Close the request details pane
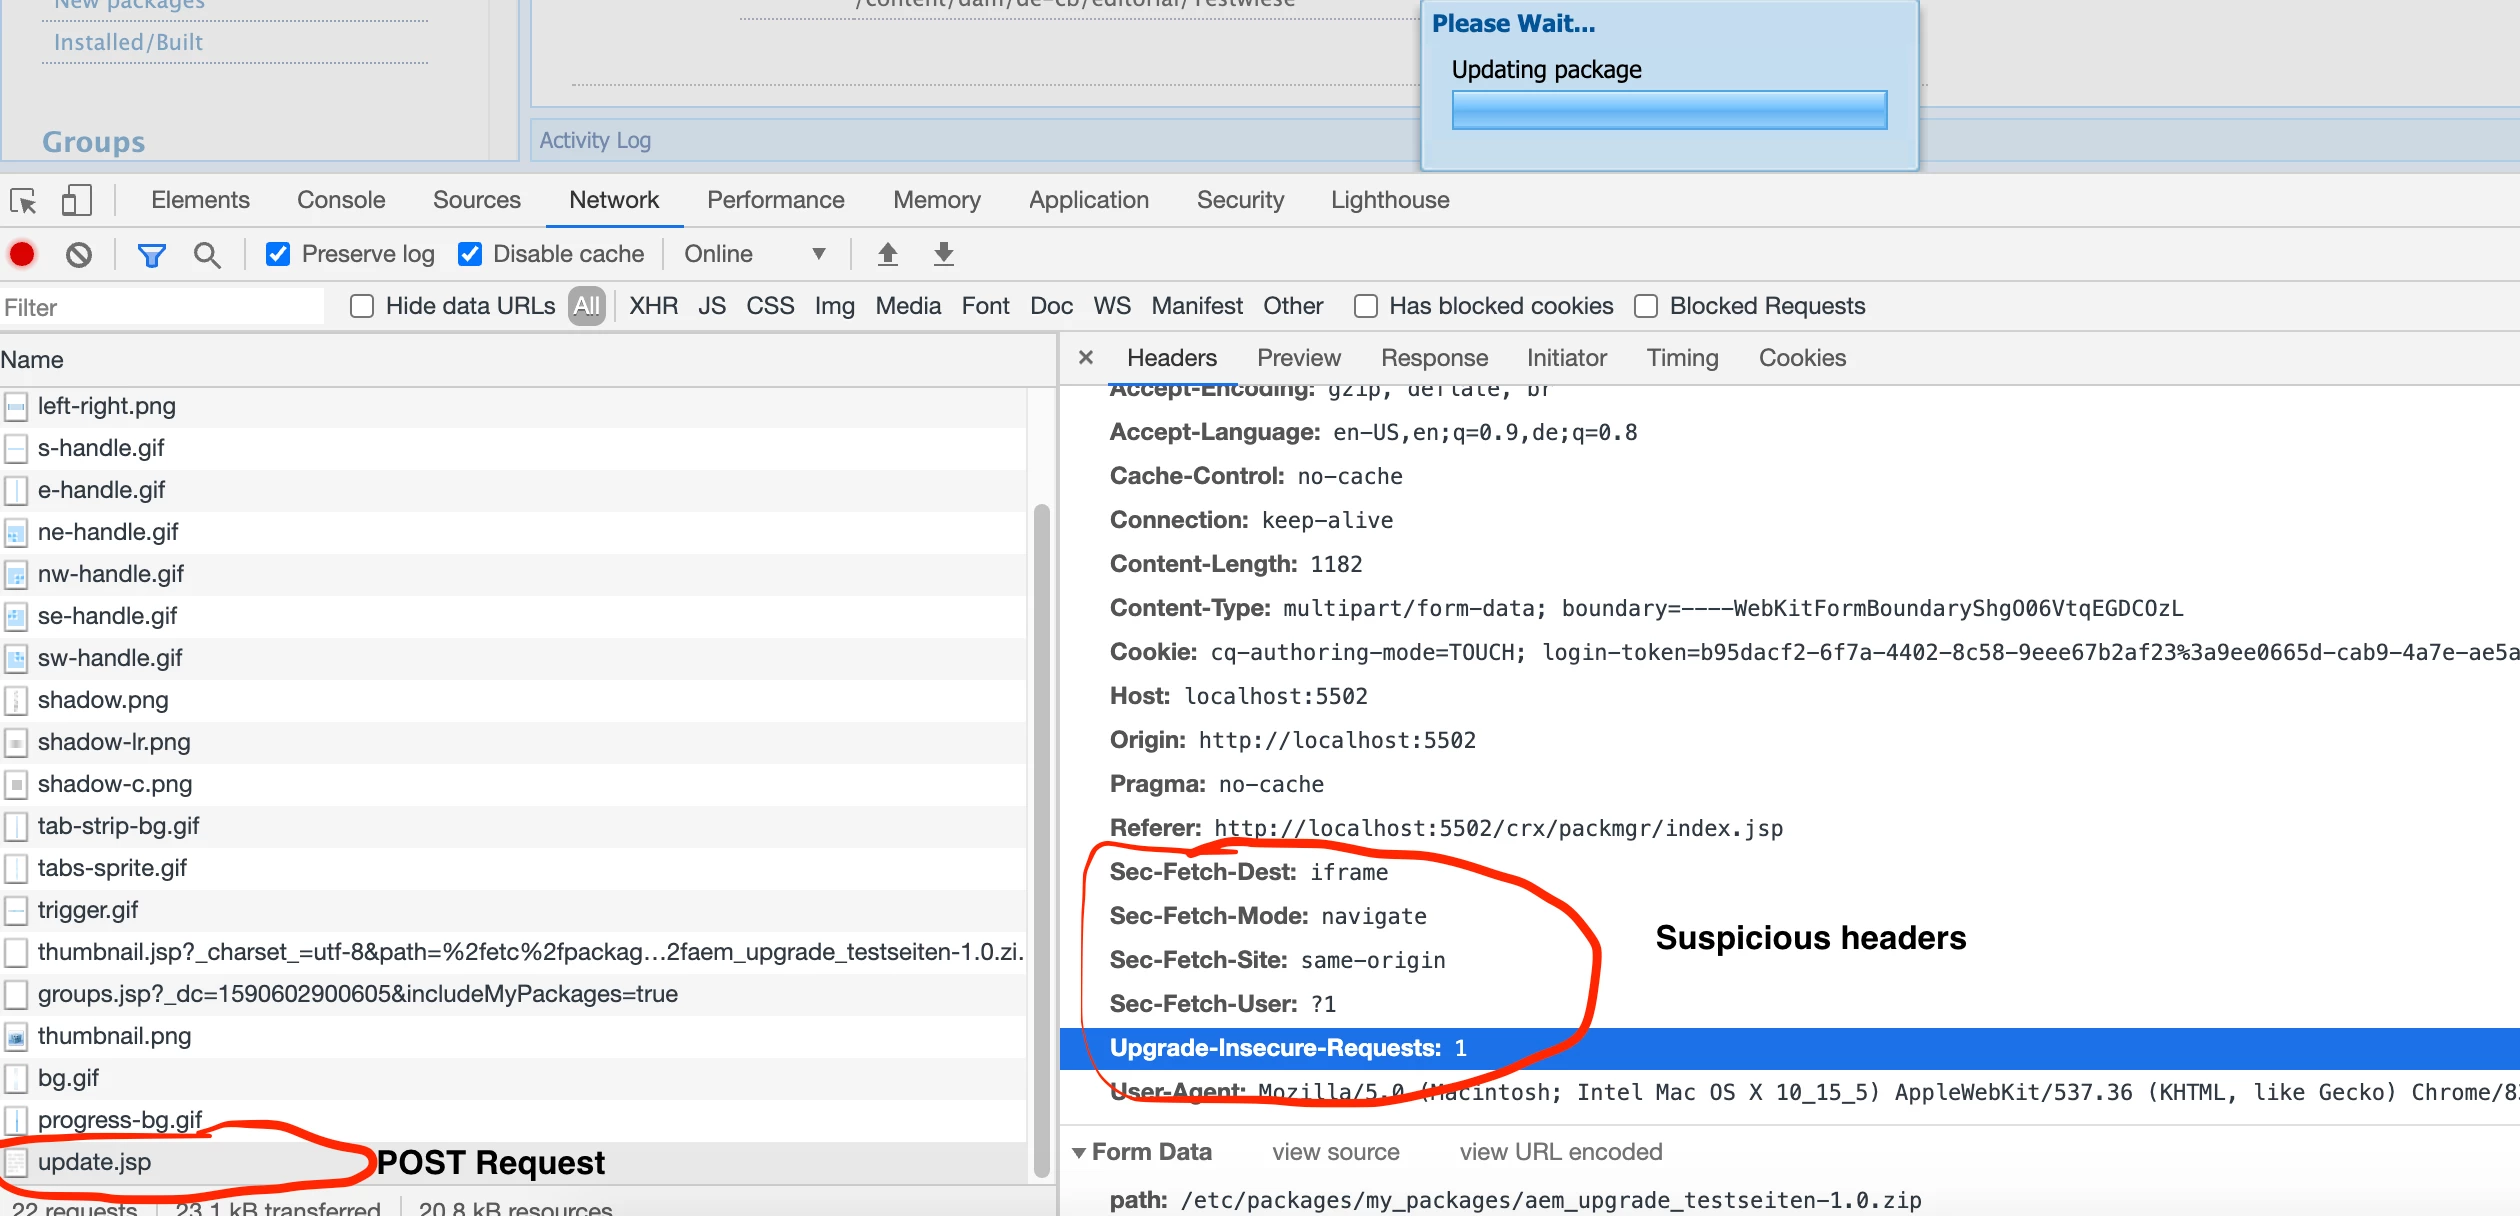Image resolution: width=2520 pixels, height=1216 pixels. pos(1086,358)
